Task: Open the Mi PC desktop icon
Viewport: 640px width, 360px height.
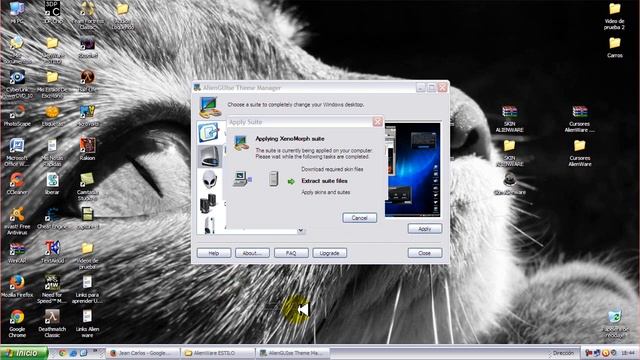Action: click(x=17, y=13)
